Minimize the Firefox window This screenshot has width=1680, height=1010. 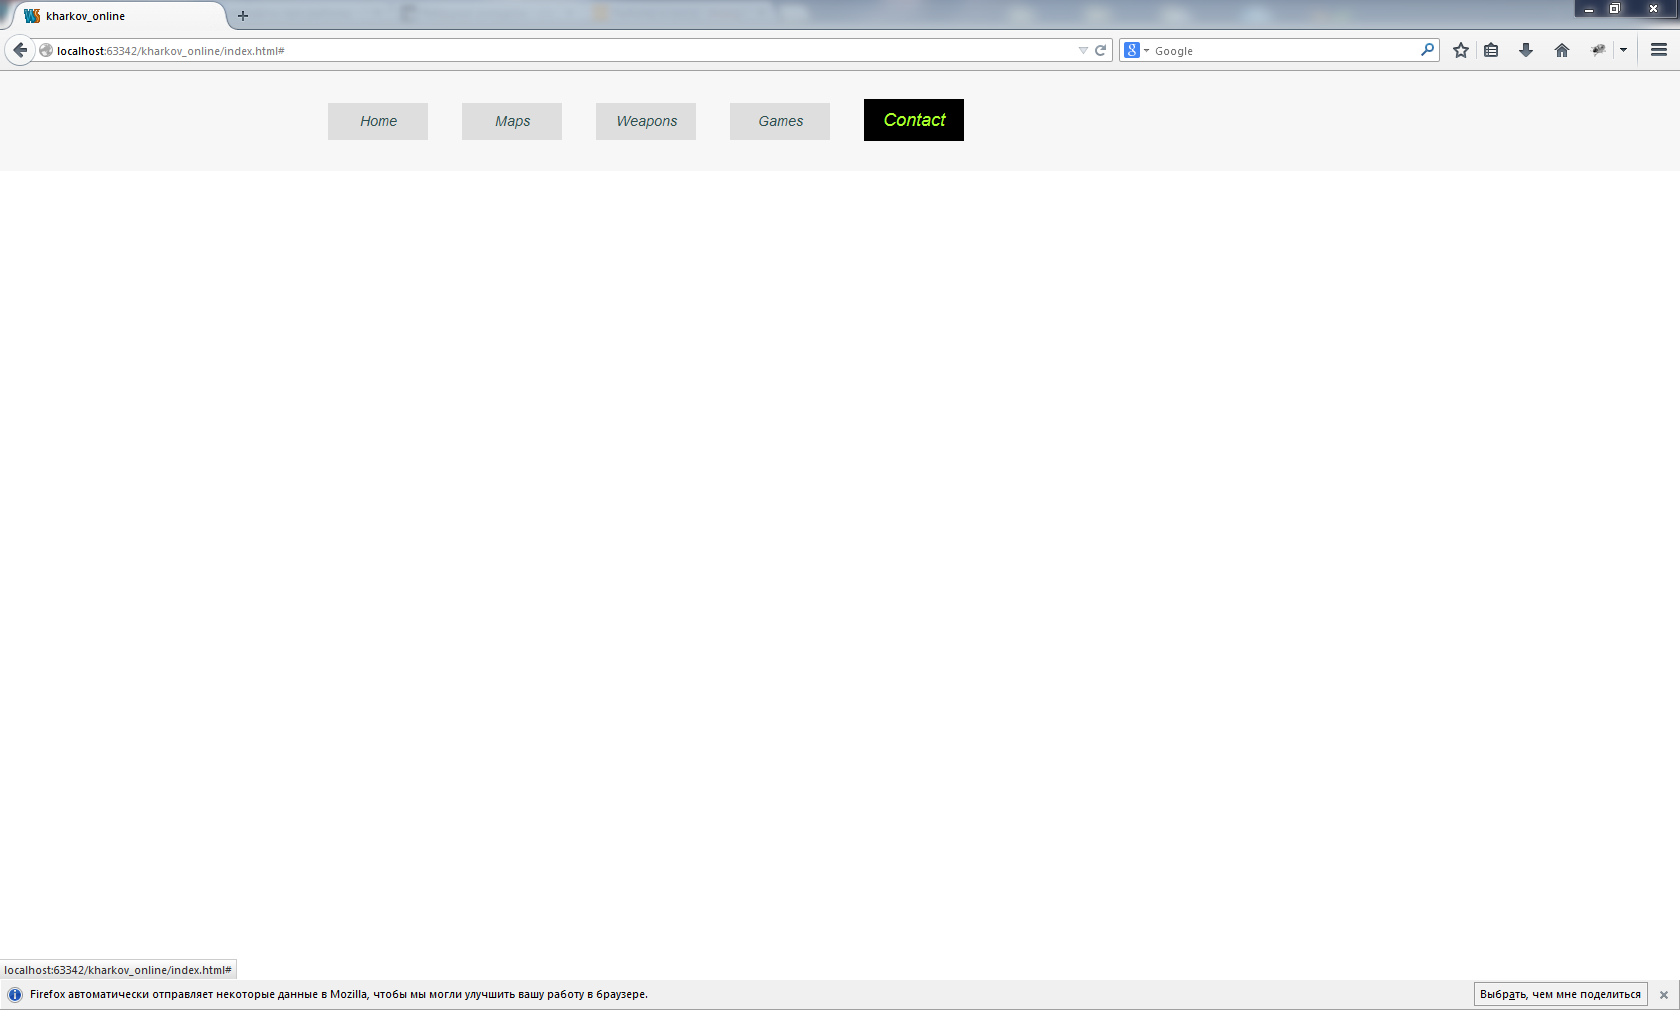click(1588, 8)
